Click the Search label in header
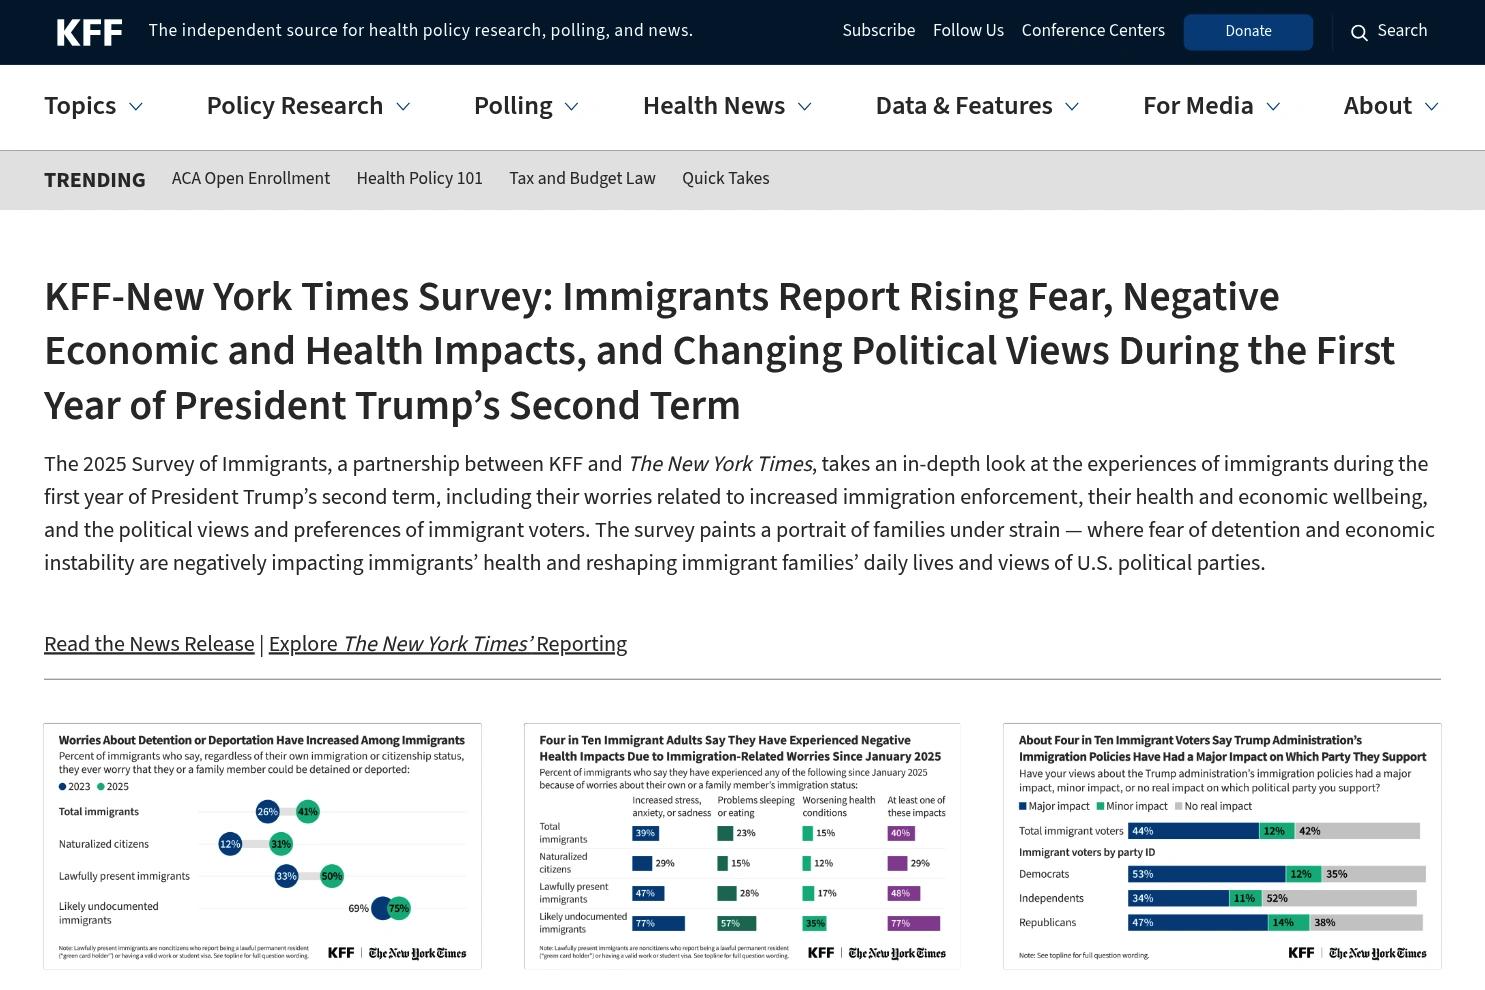 (x=1402, y=31)
